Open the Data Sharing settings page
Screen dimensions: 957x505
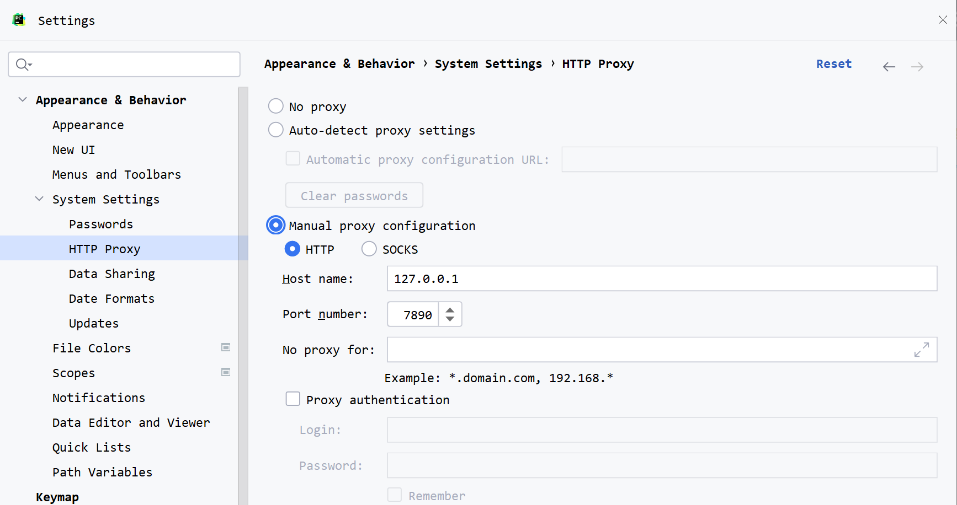click(112, 274)
